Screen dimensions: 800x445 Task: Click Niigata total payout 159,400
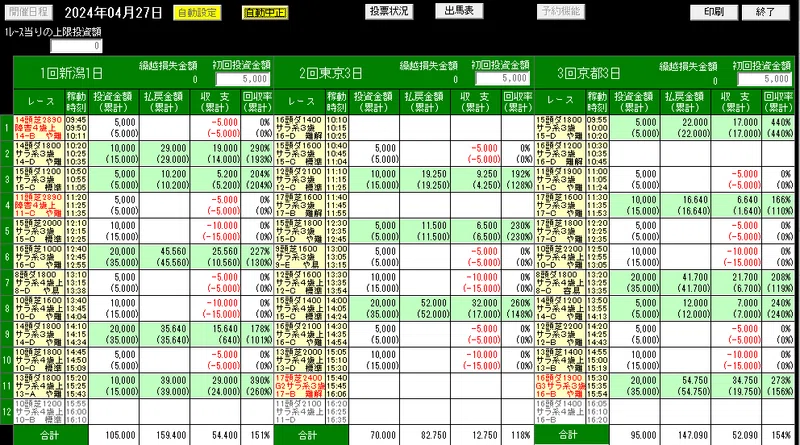click(164, 435)
